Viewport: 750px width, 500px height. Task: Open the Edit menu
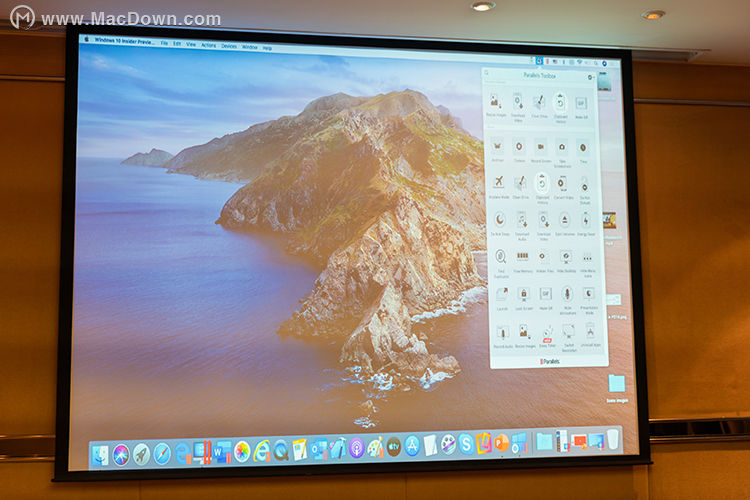(177, 44)
